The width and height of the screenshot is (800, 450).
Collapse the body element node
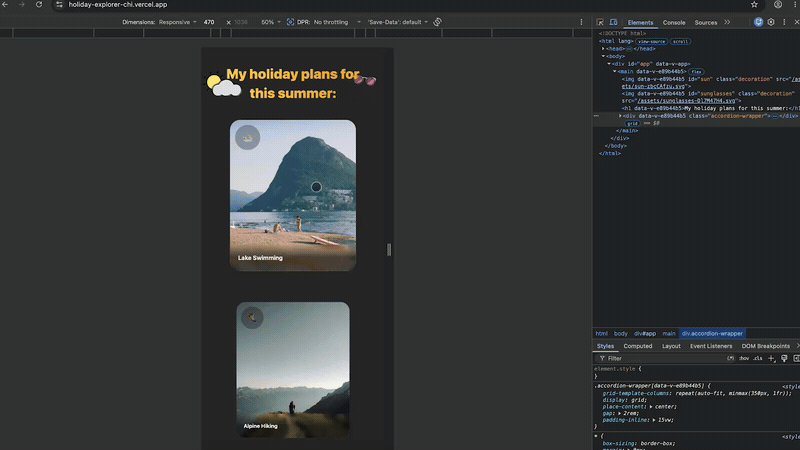pyautogui.click(x=603, y=57)
